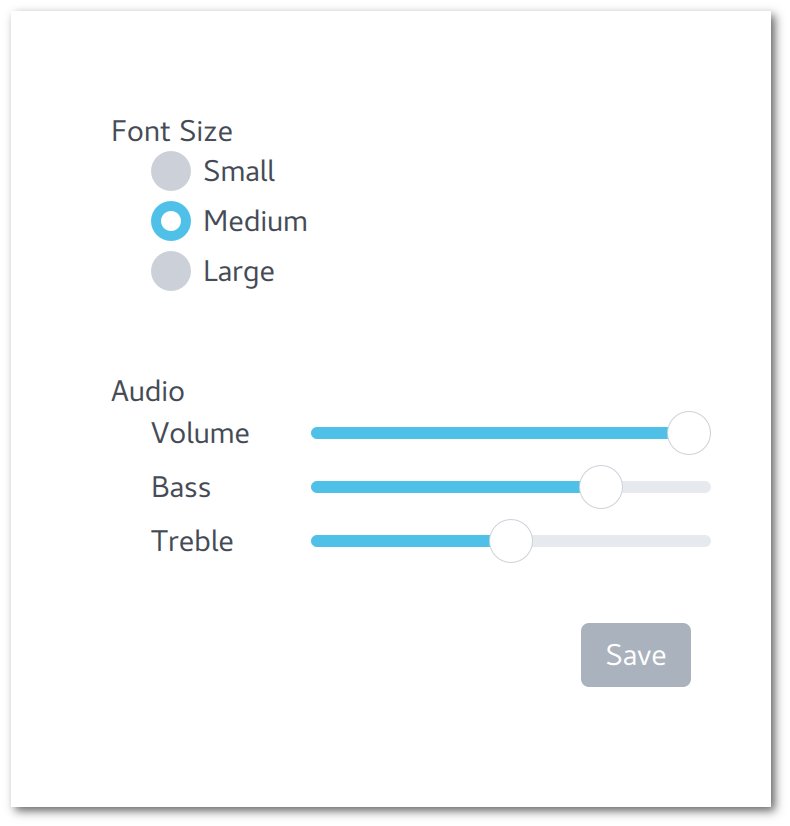Screen dimensions: 790x826
Task: Select the Small font size radio button
Action: click(171, 171)
